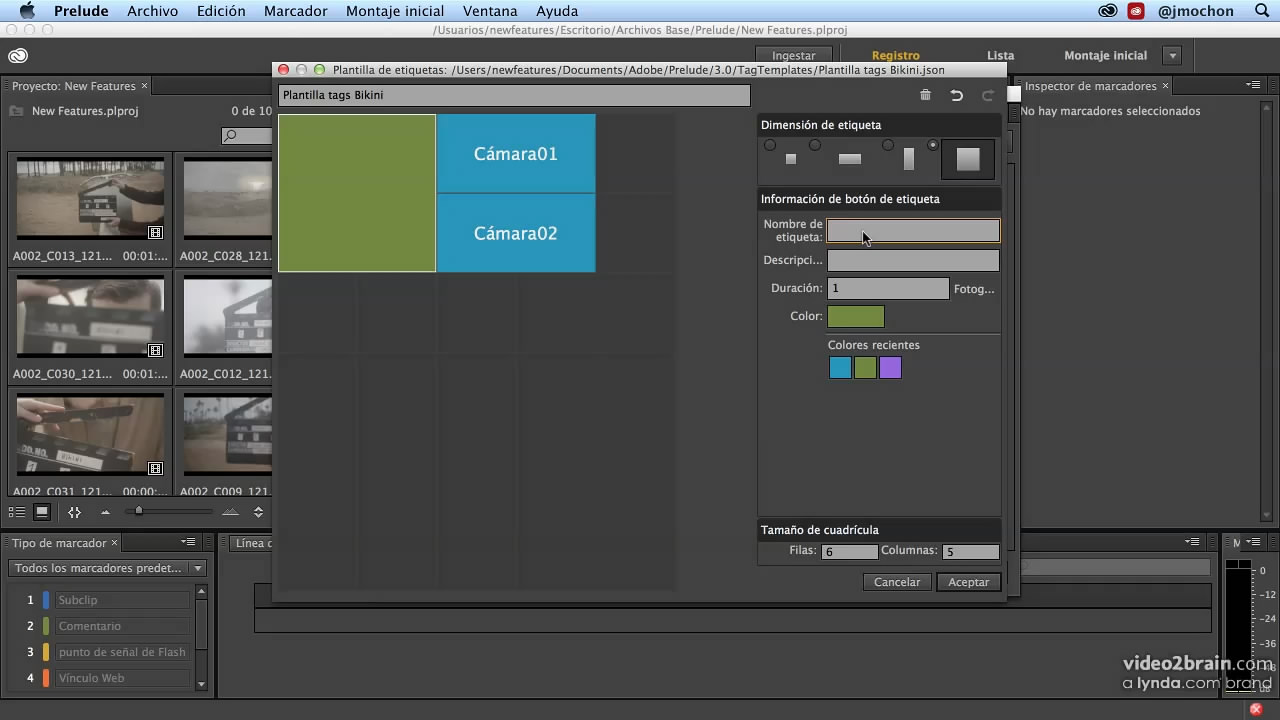Viewport: 1280px width, 720px height.
Task: Select the tall rectangle tag dimension radio
Action: coord(888,145)
